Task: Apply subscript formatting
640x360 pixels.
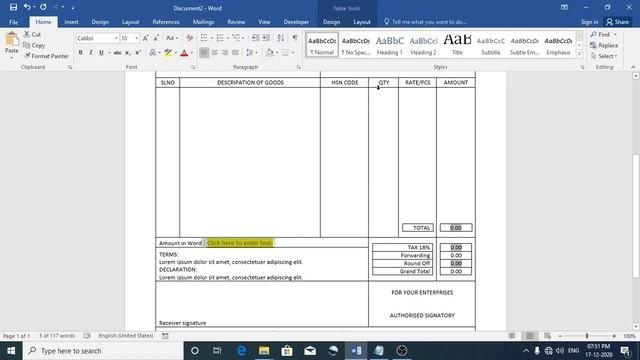Action: click(128, 53)
